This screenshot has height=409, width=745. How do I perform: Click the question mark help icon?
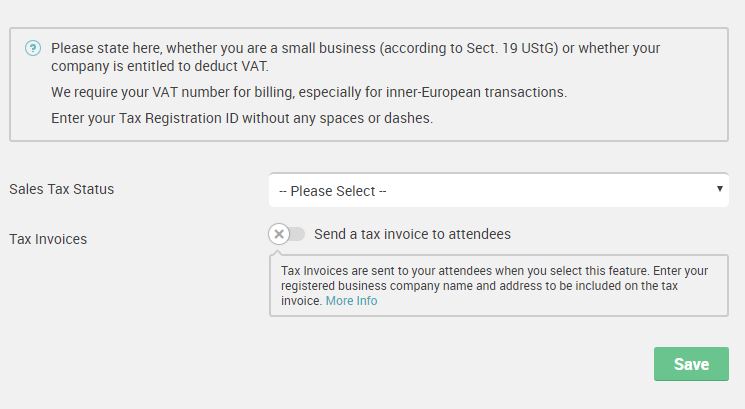[33, 48]
